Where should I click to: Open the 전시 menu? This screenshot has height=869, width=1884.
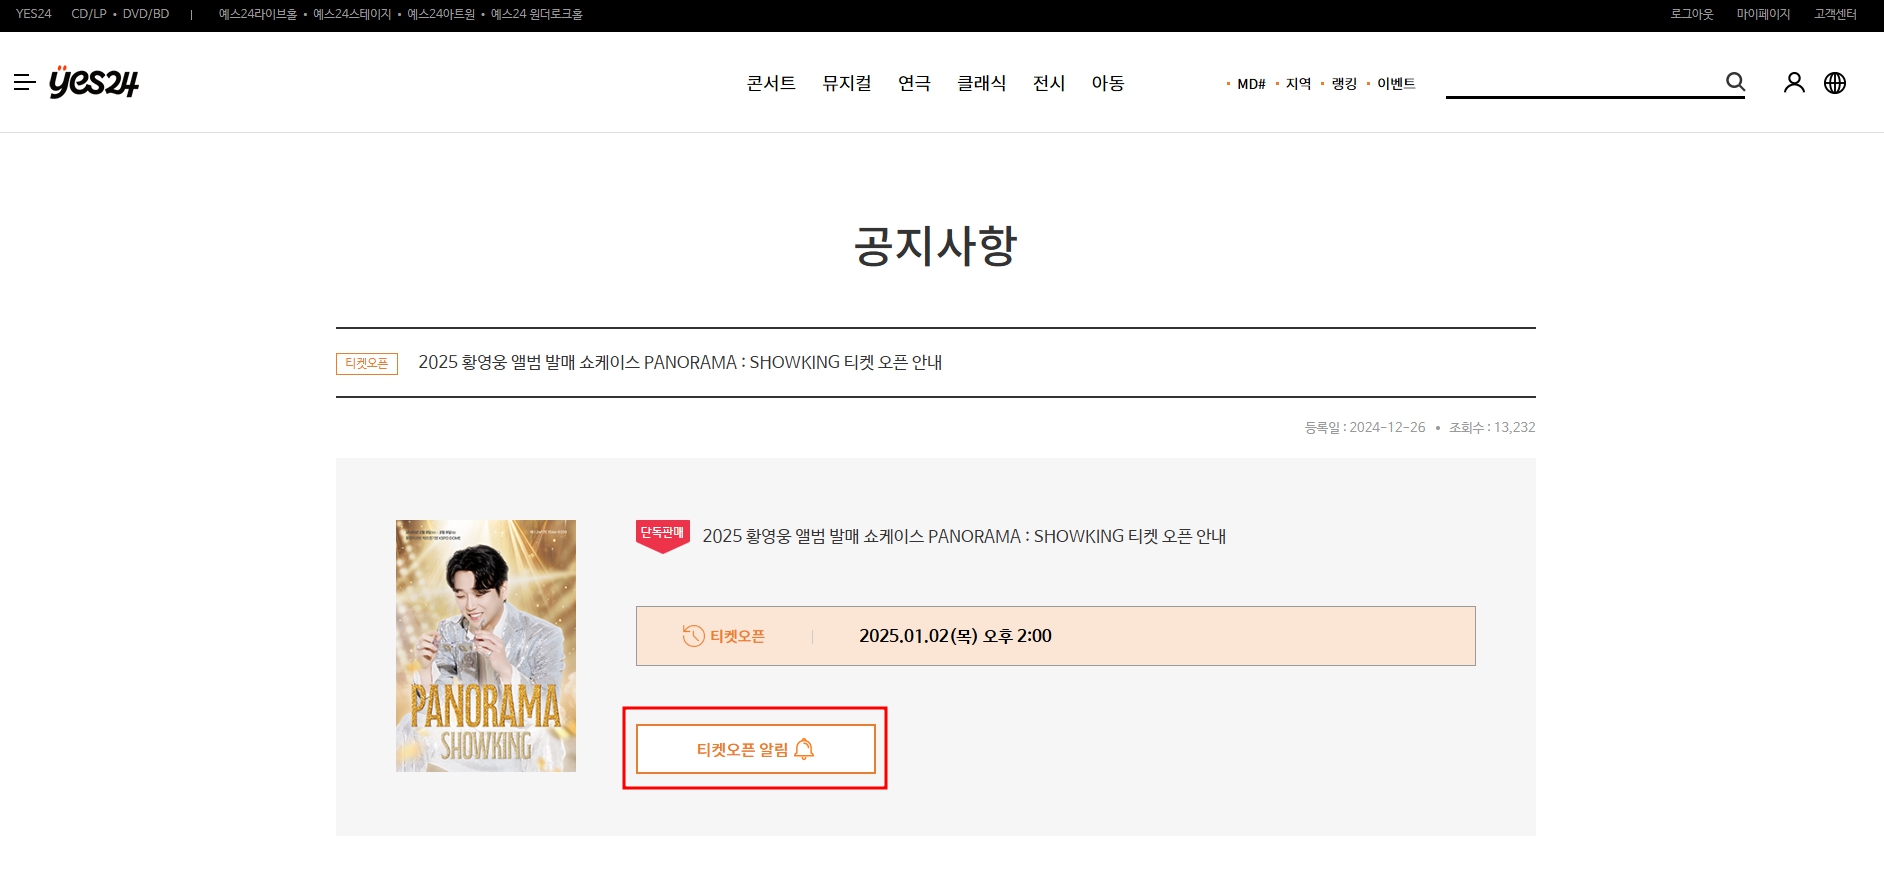[1049, 83]
